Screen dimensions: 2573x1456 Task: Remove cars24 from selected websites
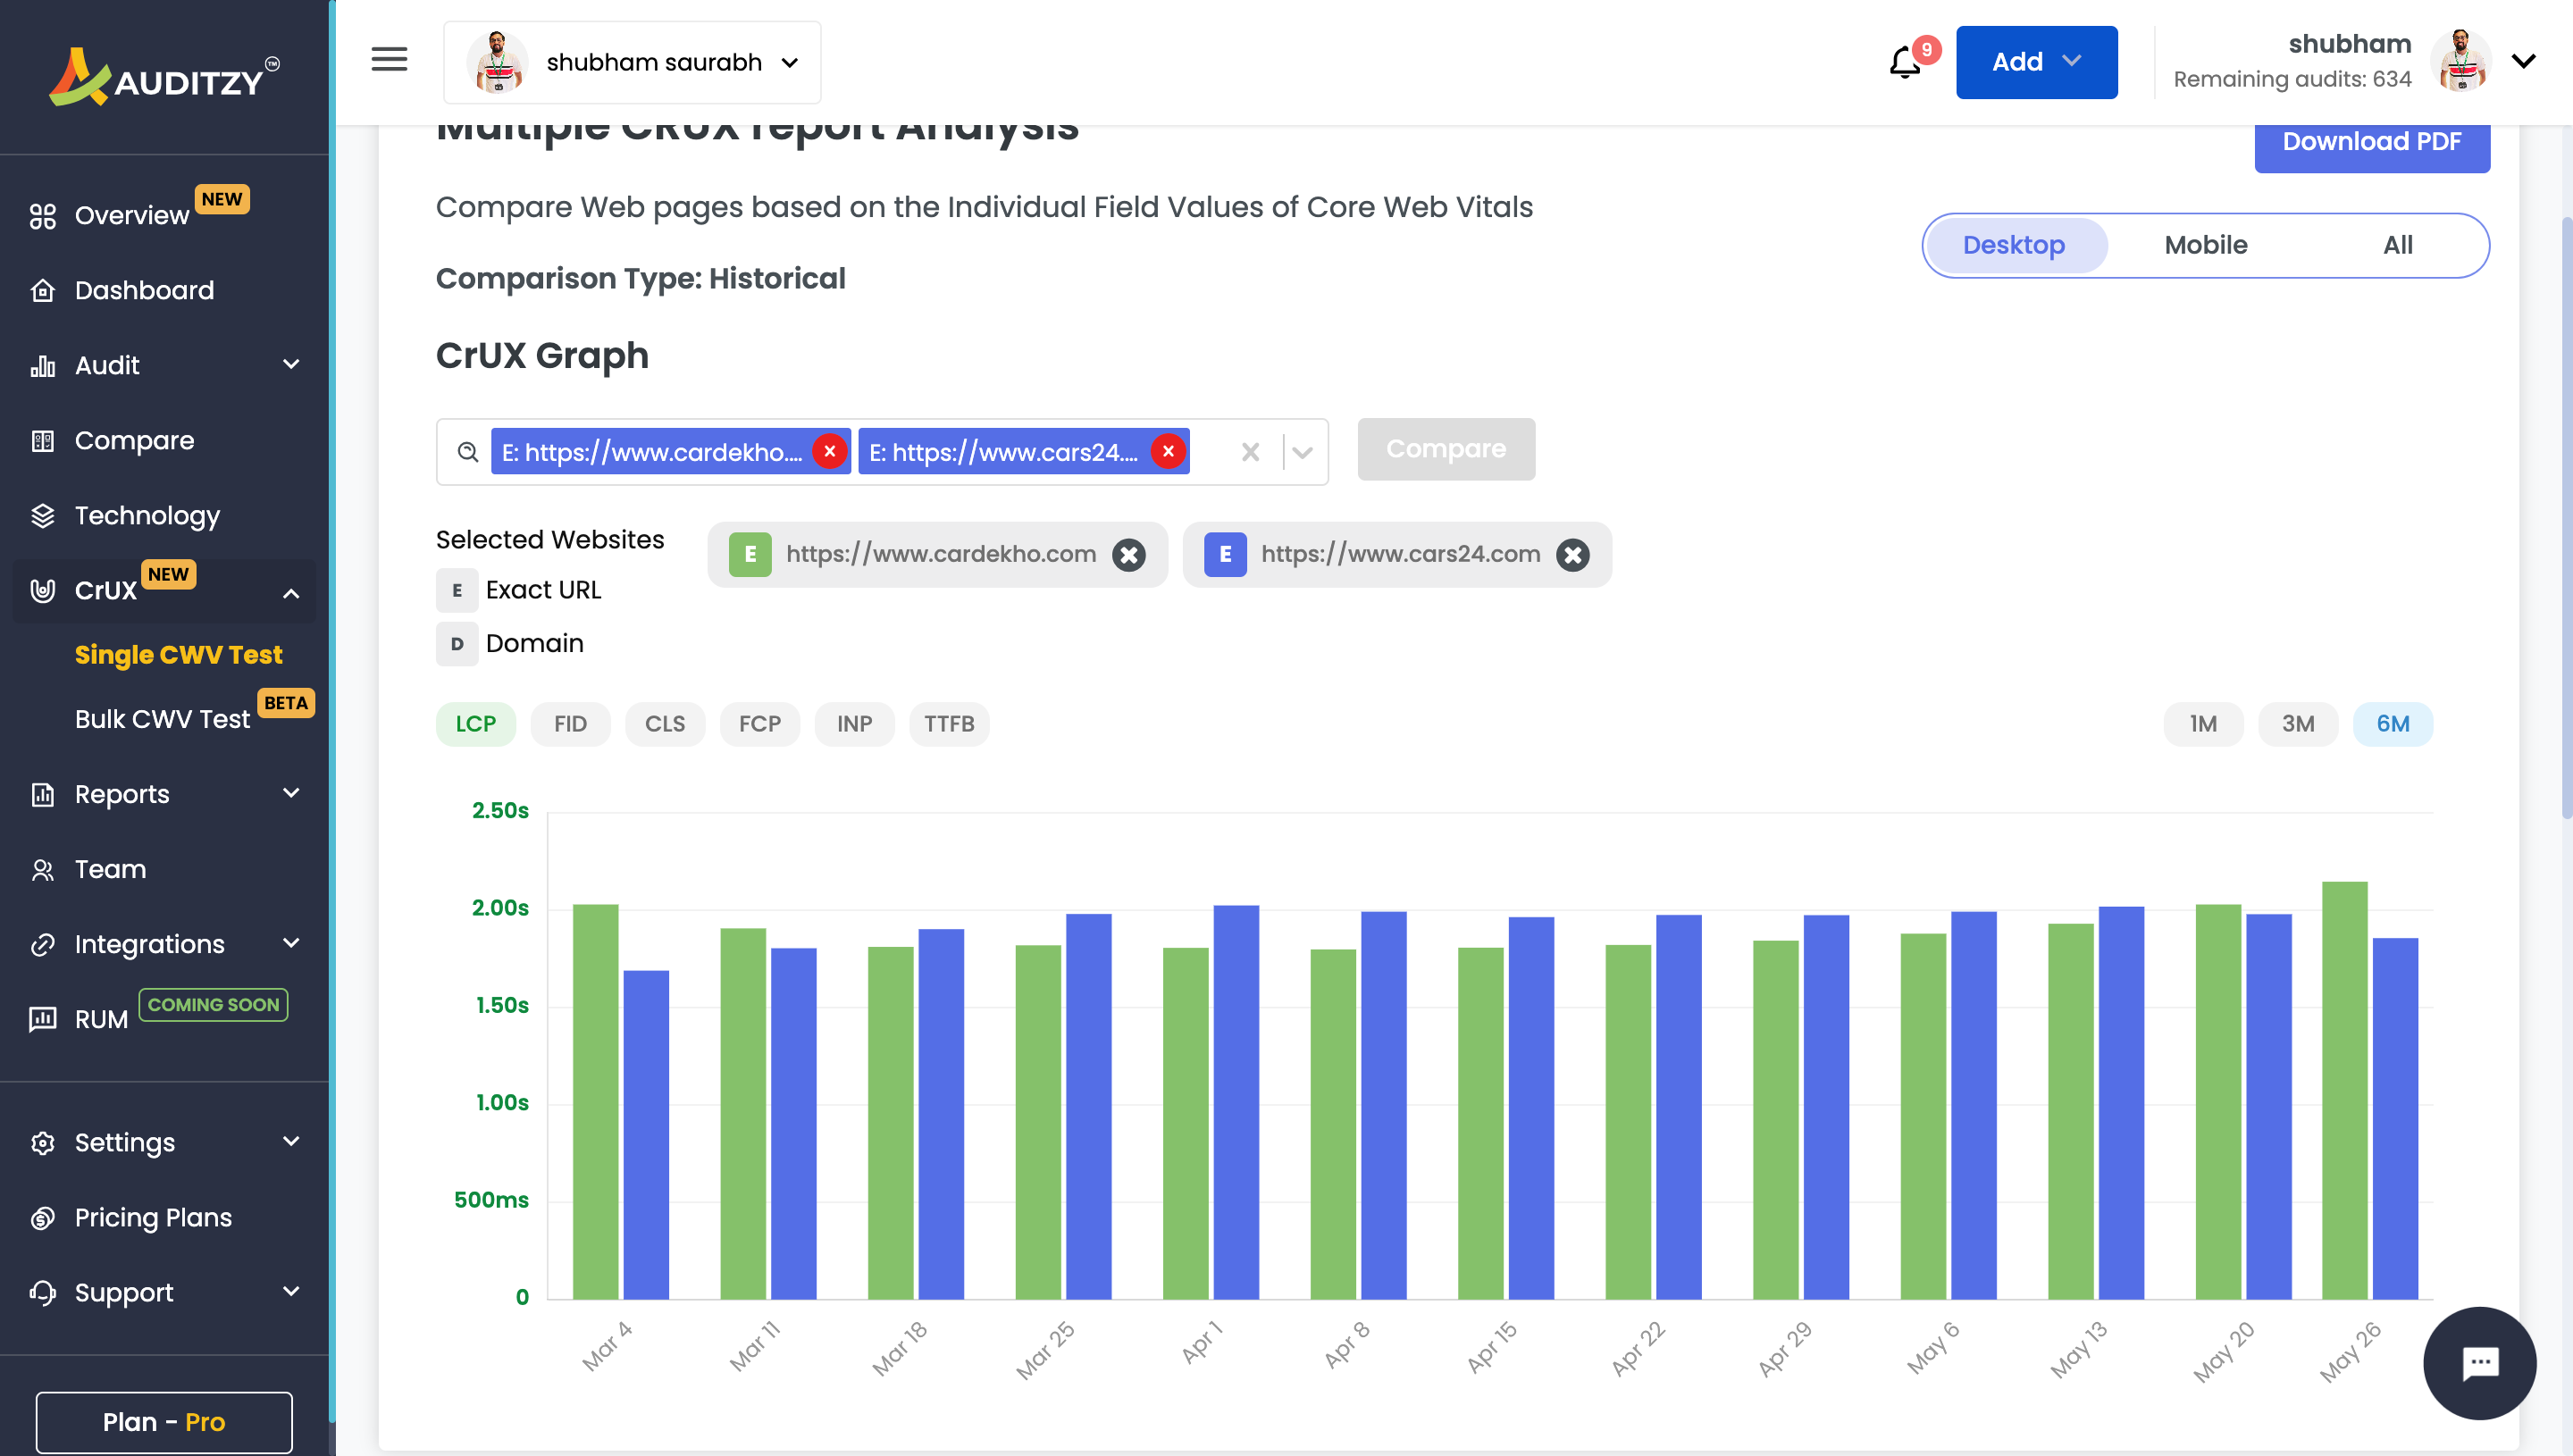click(x=1572, y=555)
